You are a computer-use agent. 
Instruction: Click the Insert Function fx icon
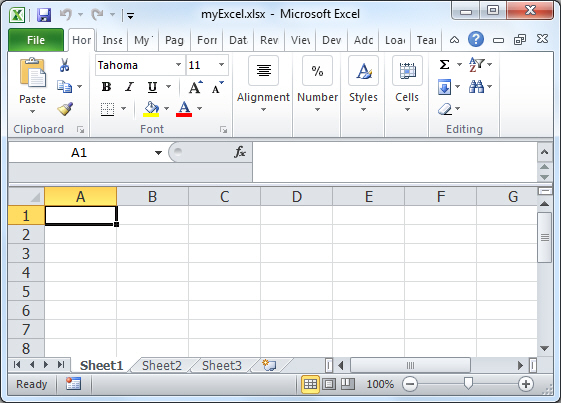pos(240,152)
